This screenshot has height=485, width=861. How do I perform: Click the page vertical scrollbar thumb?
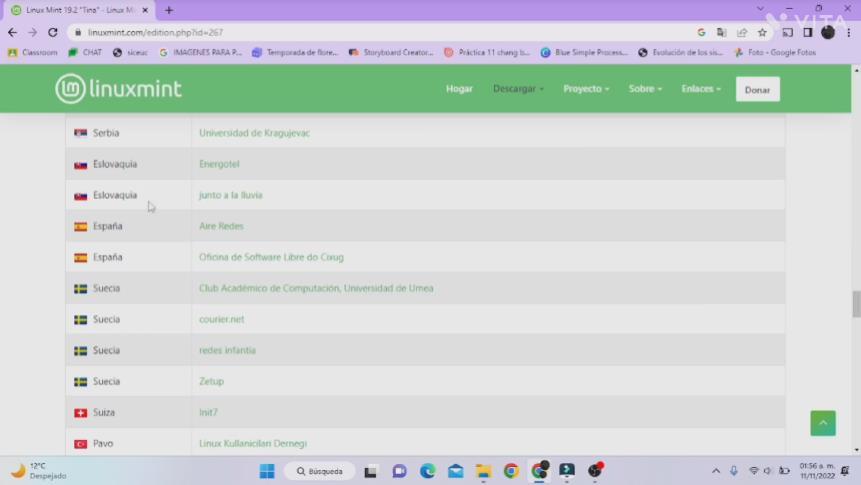[856, 304]
